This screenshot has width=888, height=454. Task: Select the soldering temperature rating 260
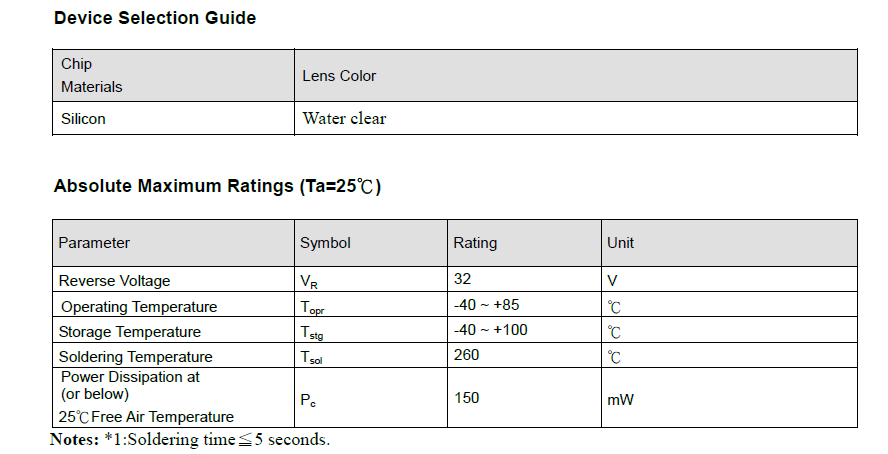pyautogui.click(x=466, y=355)
